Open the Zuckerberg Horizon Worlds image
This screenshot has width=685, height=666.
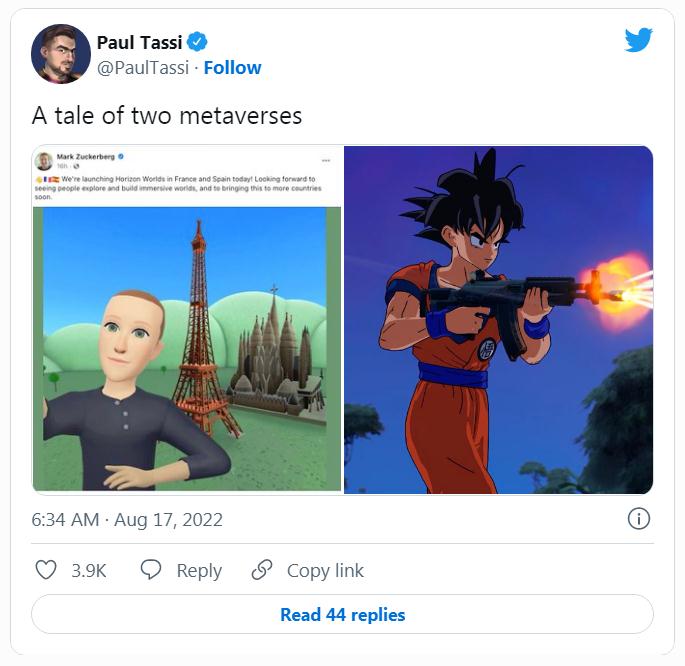point(187,320)
